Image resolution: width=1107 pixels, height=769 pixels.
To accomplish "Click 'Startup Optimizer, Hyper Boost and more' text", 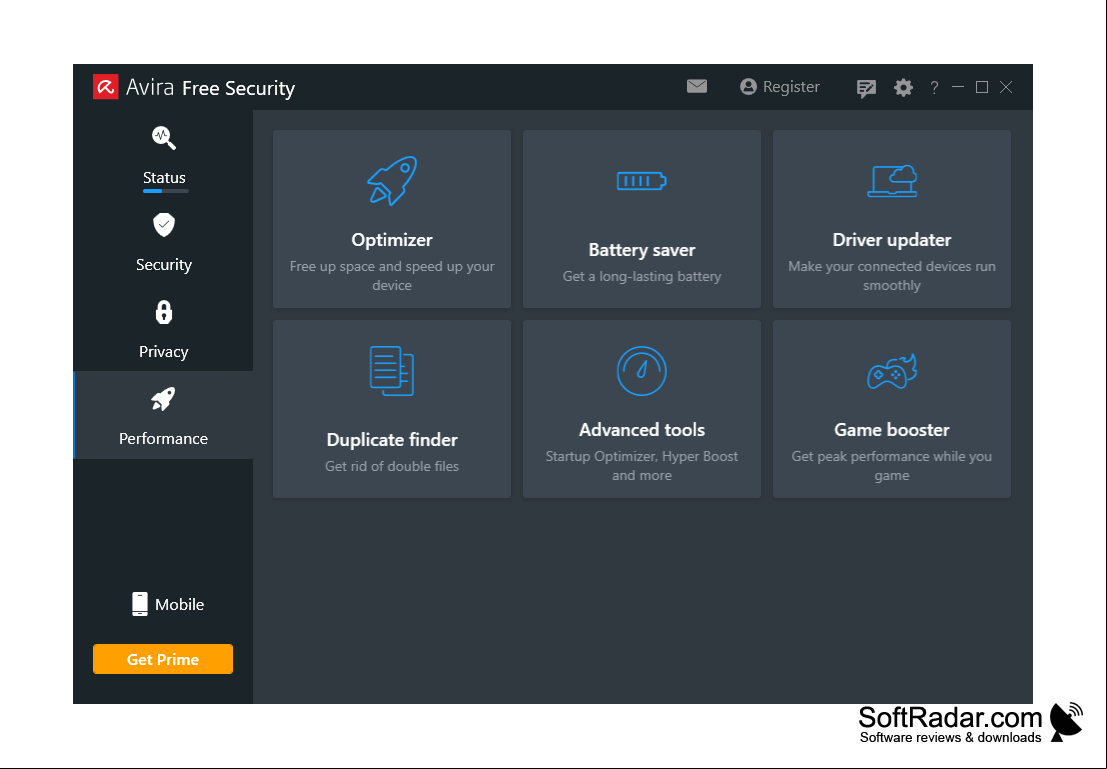I will coord(642,465).
